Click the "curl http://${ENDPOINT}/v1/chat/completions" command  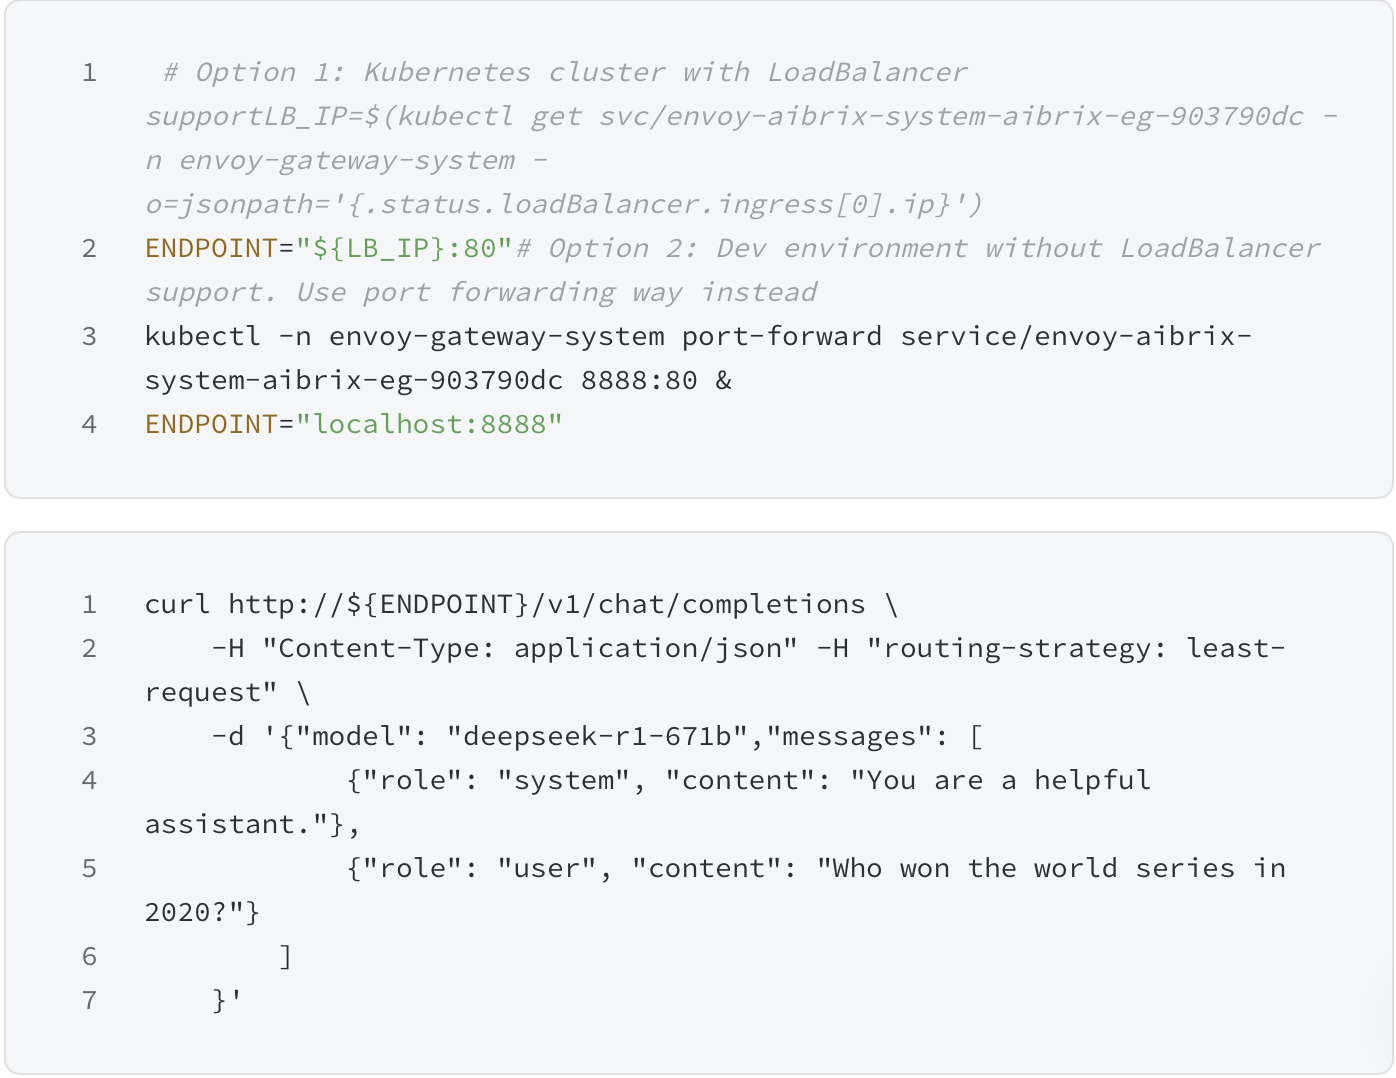pyautogui.click(x=506, y=605)
